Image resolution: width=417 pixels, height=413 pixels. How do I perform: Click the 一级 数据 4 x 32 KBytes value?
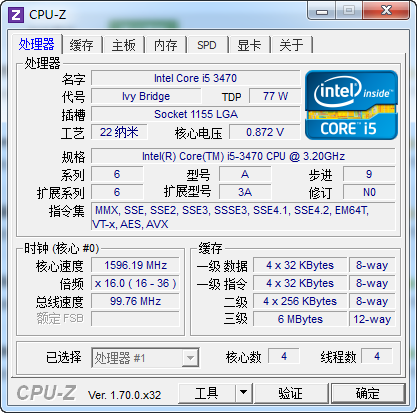coord(300,265)
